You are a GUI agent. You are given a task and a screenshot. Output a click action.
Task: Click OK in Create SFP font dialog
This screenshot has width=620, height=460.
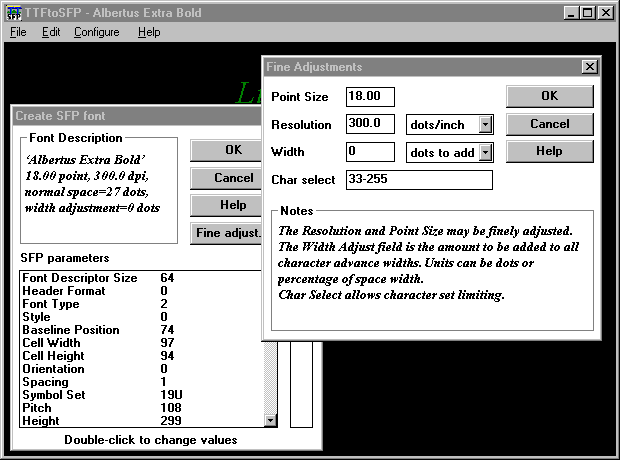click(226, 150)
